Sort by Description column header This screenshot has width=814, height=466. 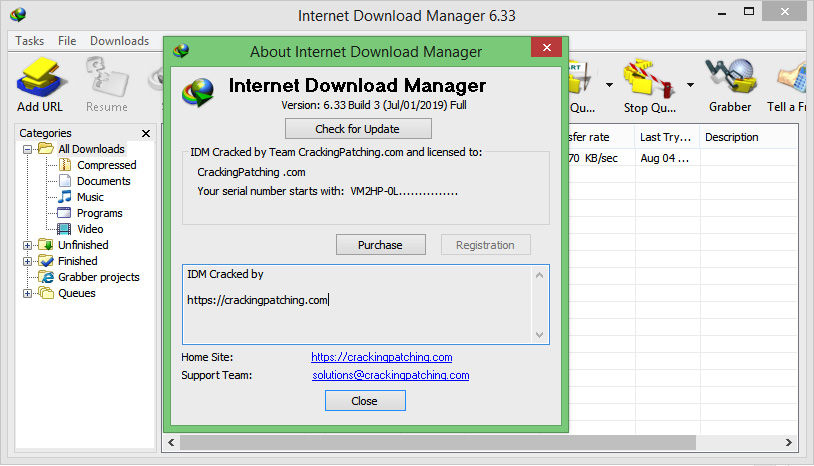point(748,137)
